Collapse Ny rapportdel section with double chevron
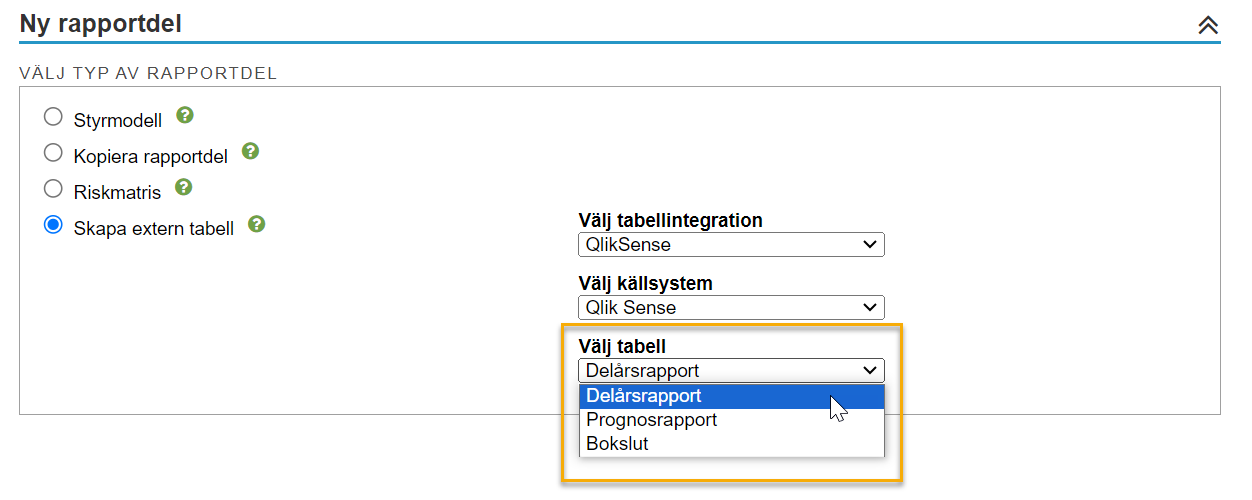The height and width of the screenshot is (500, 1252). [1208, 26]
